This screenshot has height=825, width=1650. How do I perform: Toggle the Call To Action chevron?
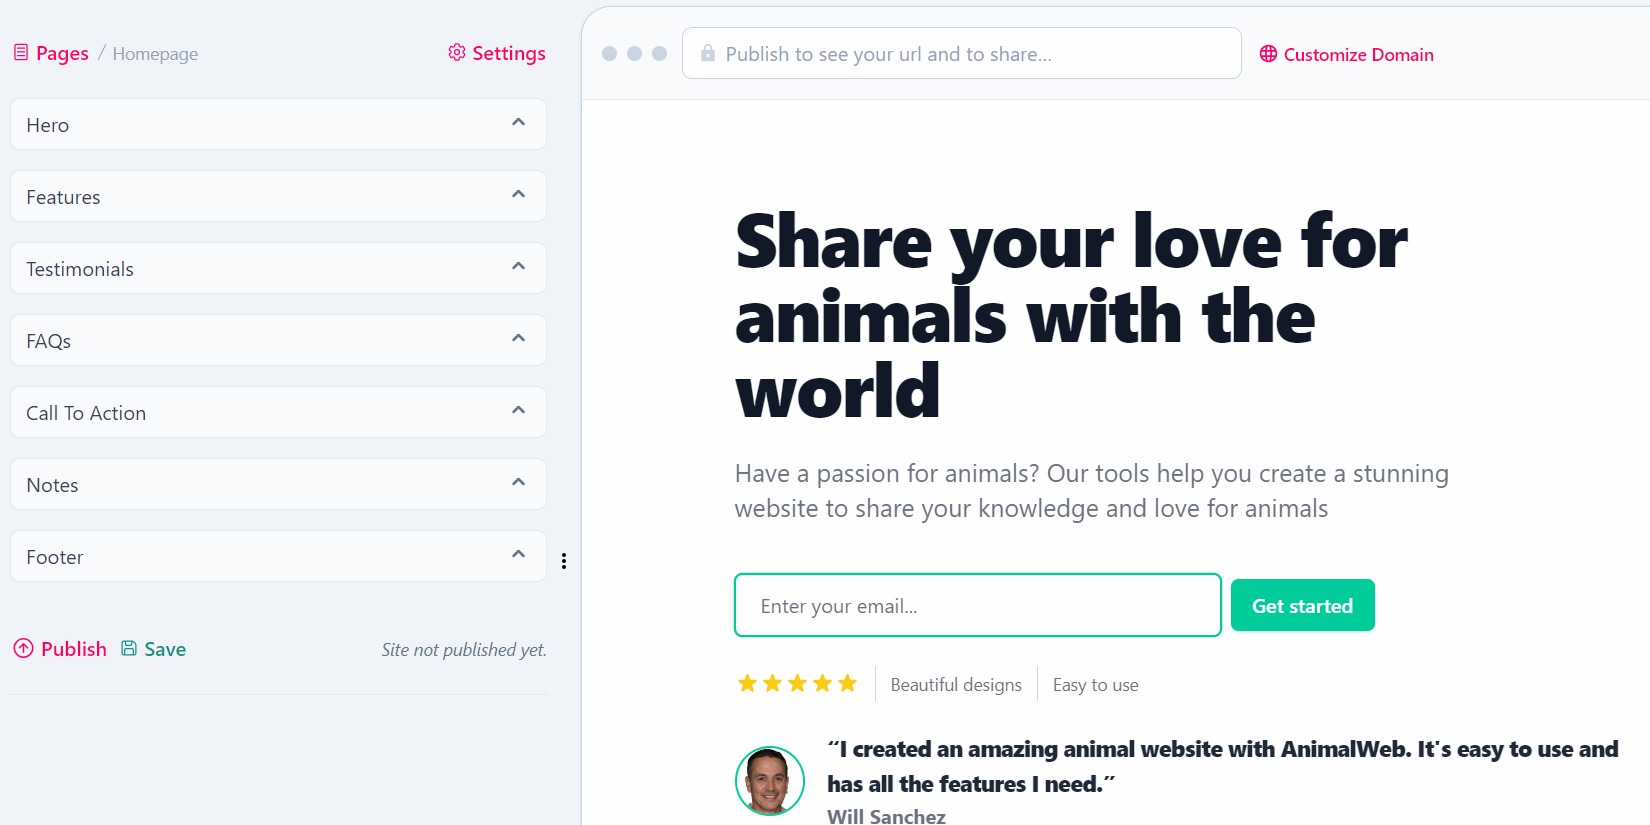(518, 411)
